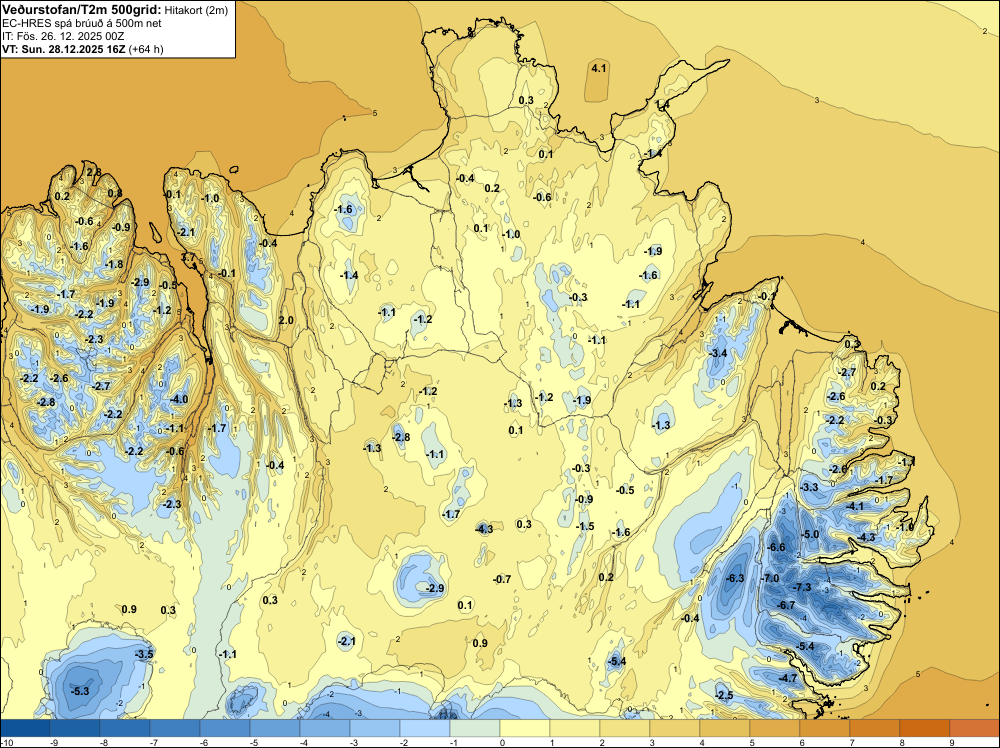Select the legend swatch between -8 and -7
Viewport: 1000px width, 748px height.
pos(125,728)
